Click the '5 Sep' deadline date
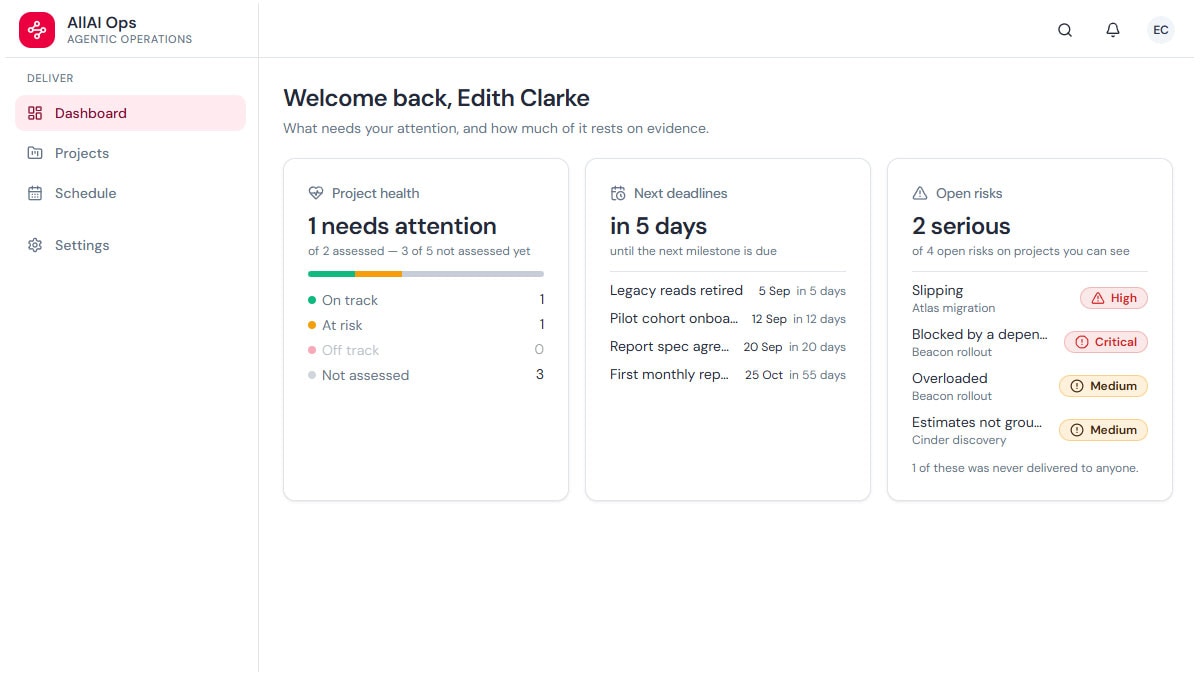 [x=774, y=291]
